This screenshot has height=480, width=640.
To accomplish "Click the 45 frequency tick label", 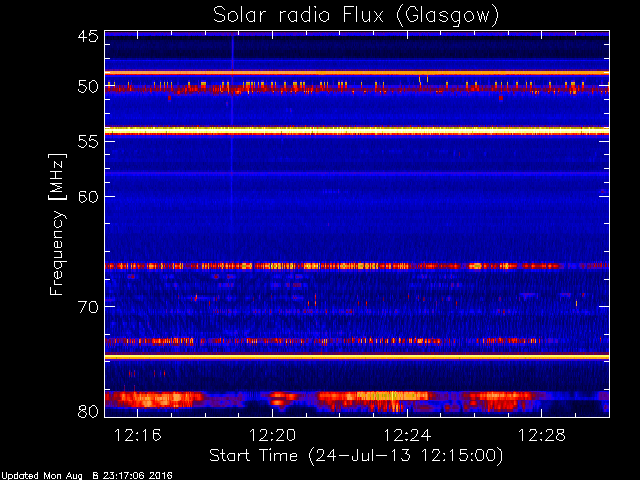I will coord(88,36).
